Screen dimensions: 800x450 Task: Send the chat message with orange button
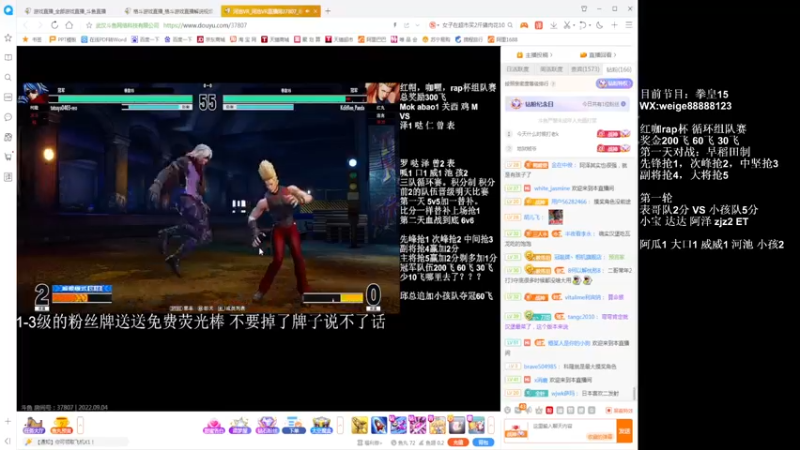coord(624,431)
